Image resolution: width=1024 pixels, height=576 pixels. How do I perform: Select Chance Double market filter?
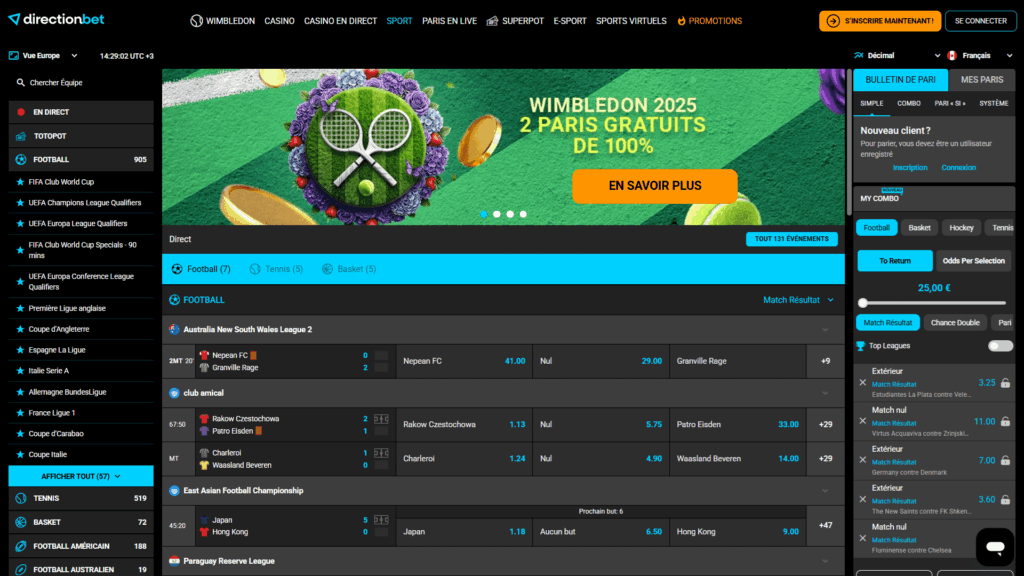pos(955,323)
